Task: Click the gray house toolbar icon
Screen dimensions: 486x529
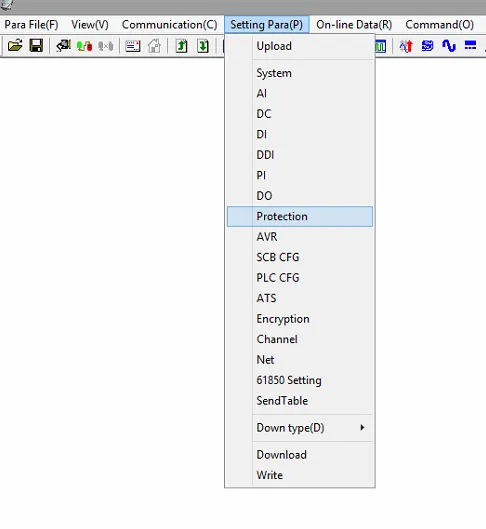Action: click(154, 46)
